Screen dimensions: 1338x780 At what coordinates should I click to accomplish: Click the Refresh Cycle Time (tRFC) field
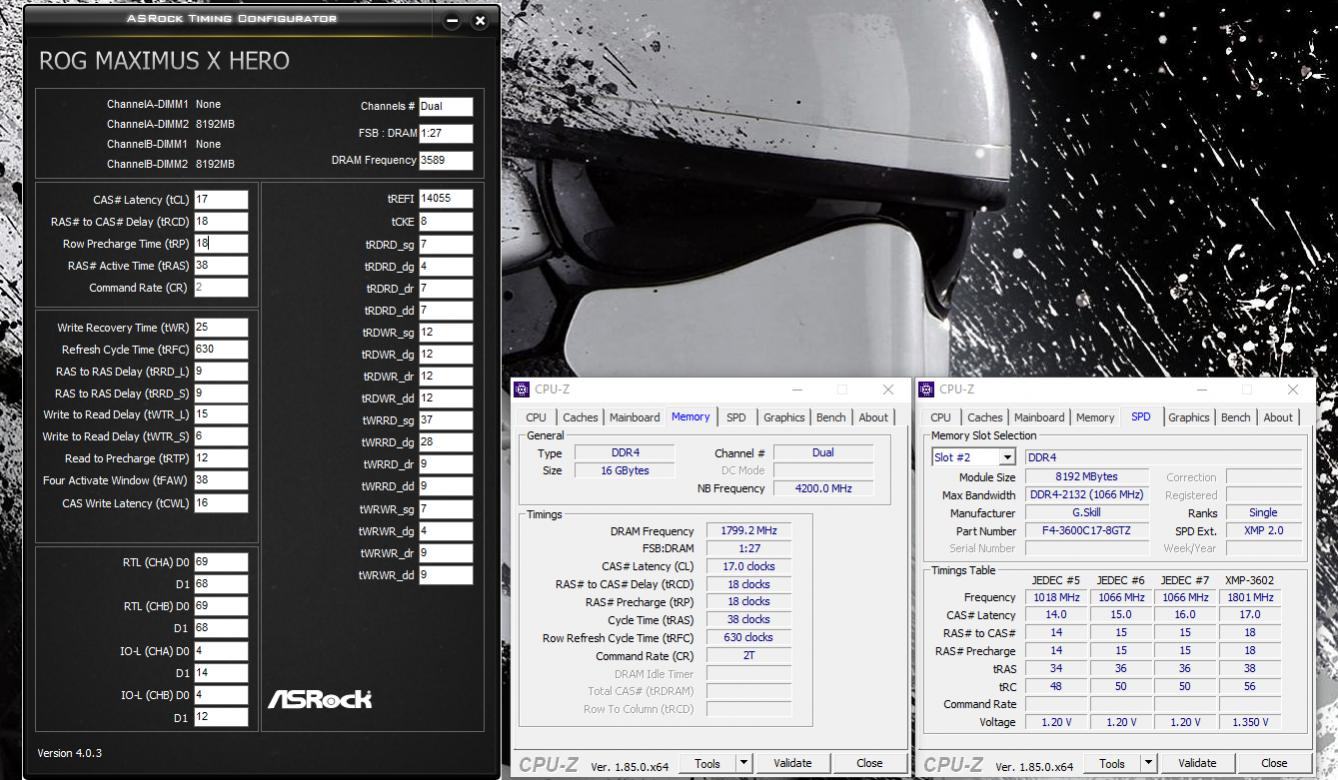pos(221,349)
